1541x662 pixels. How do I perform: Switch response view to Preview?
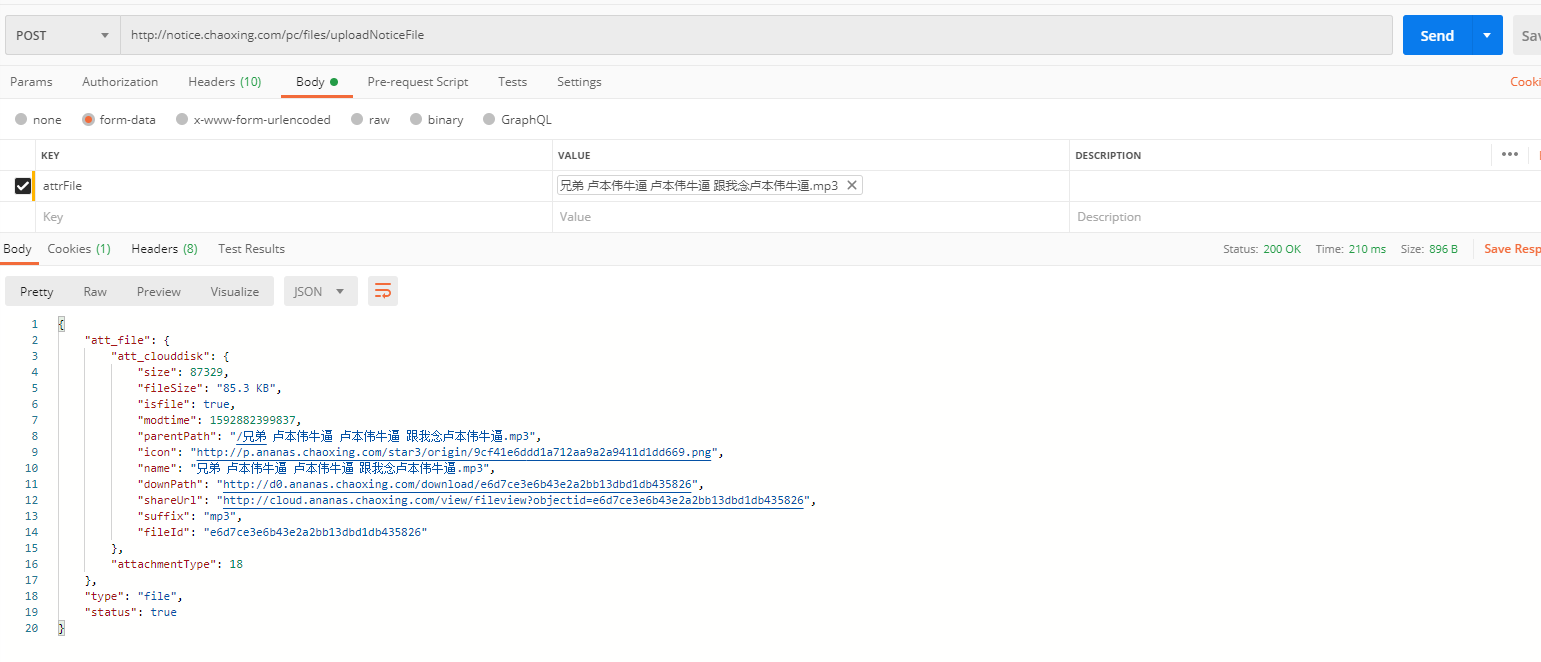click(x=159, y=291)
